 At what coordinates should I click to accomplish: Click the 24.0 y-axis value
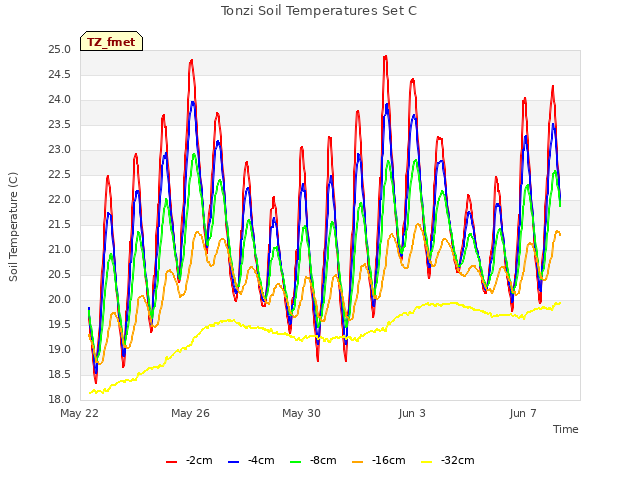click(x=60, y=100)
